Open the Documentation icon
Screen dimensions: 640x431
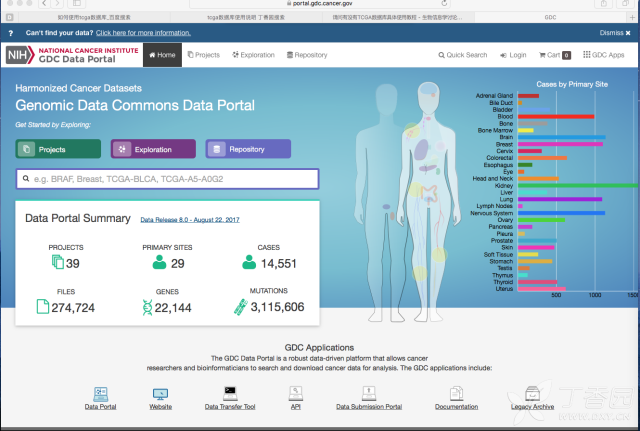click(x=456, y=392)
